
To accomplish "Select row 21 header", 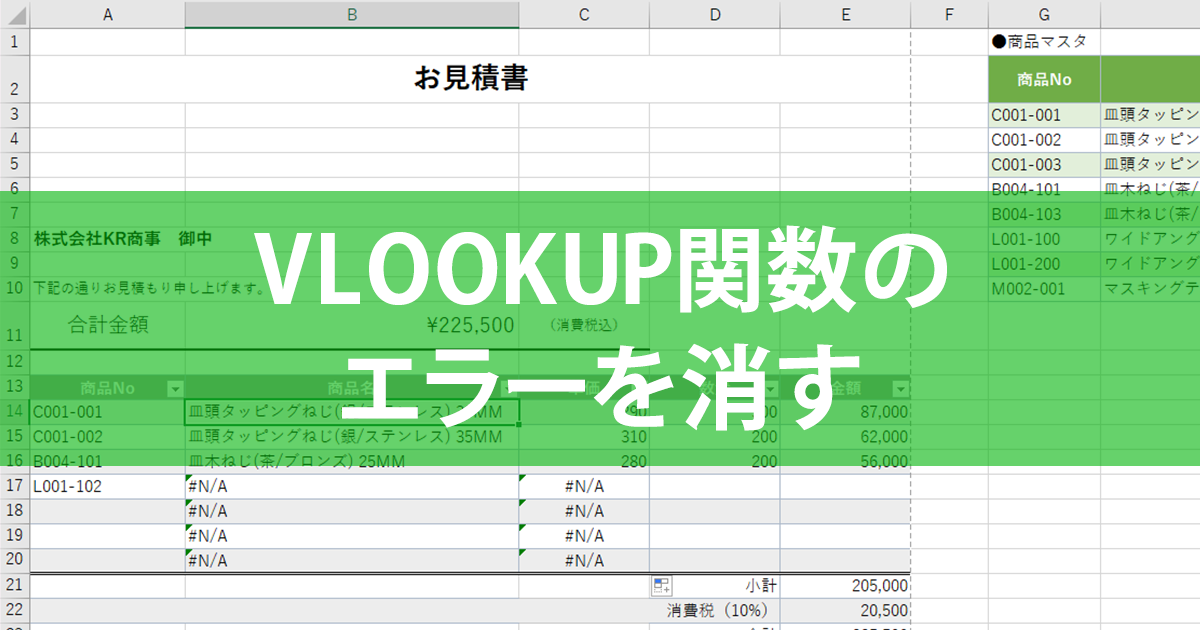I will pos(15,586).
